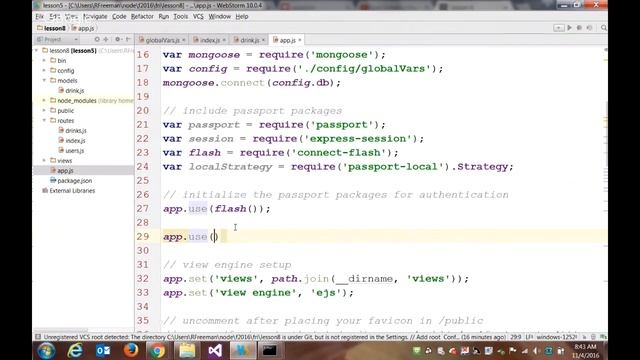
Task: Expand the config folder
Action: pos(44,71)
